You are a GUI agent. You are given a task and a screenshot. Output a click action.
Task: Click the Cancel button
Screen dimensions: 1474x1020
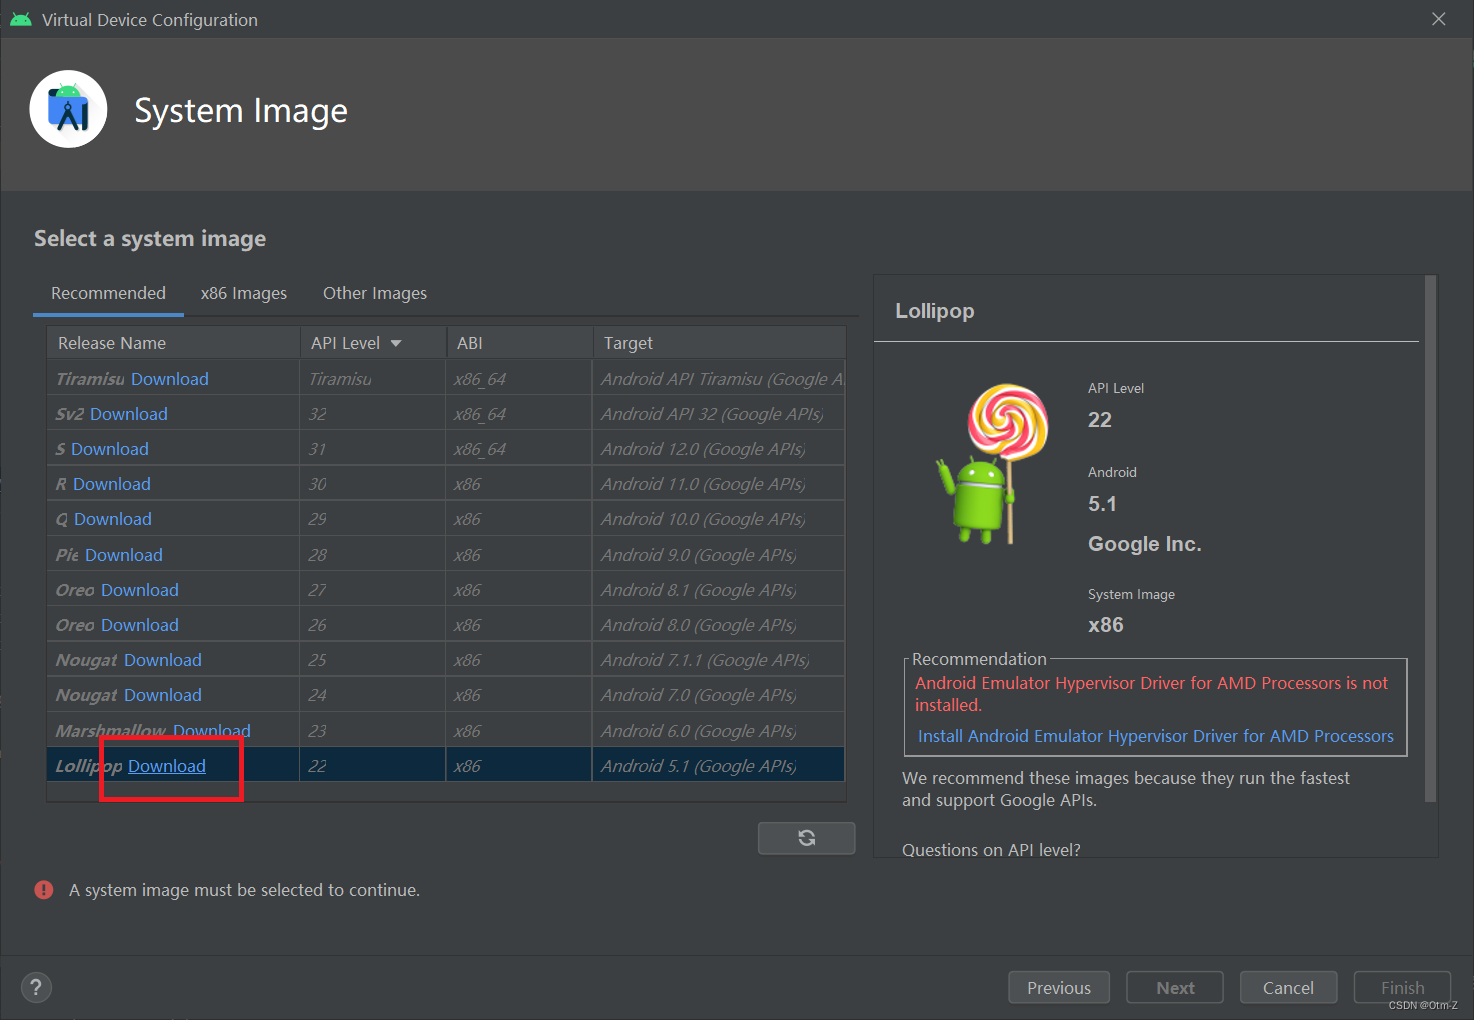(1288, 988)
